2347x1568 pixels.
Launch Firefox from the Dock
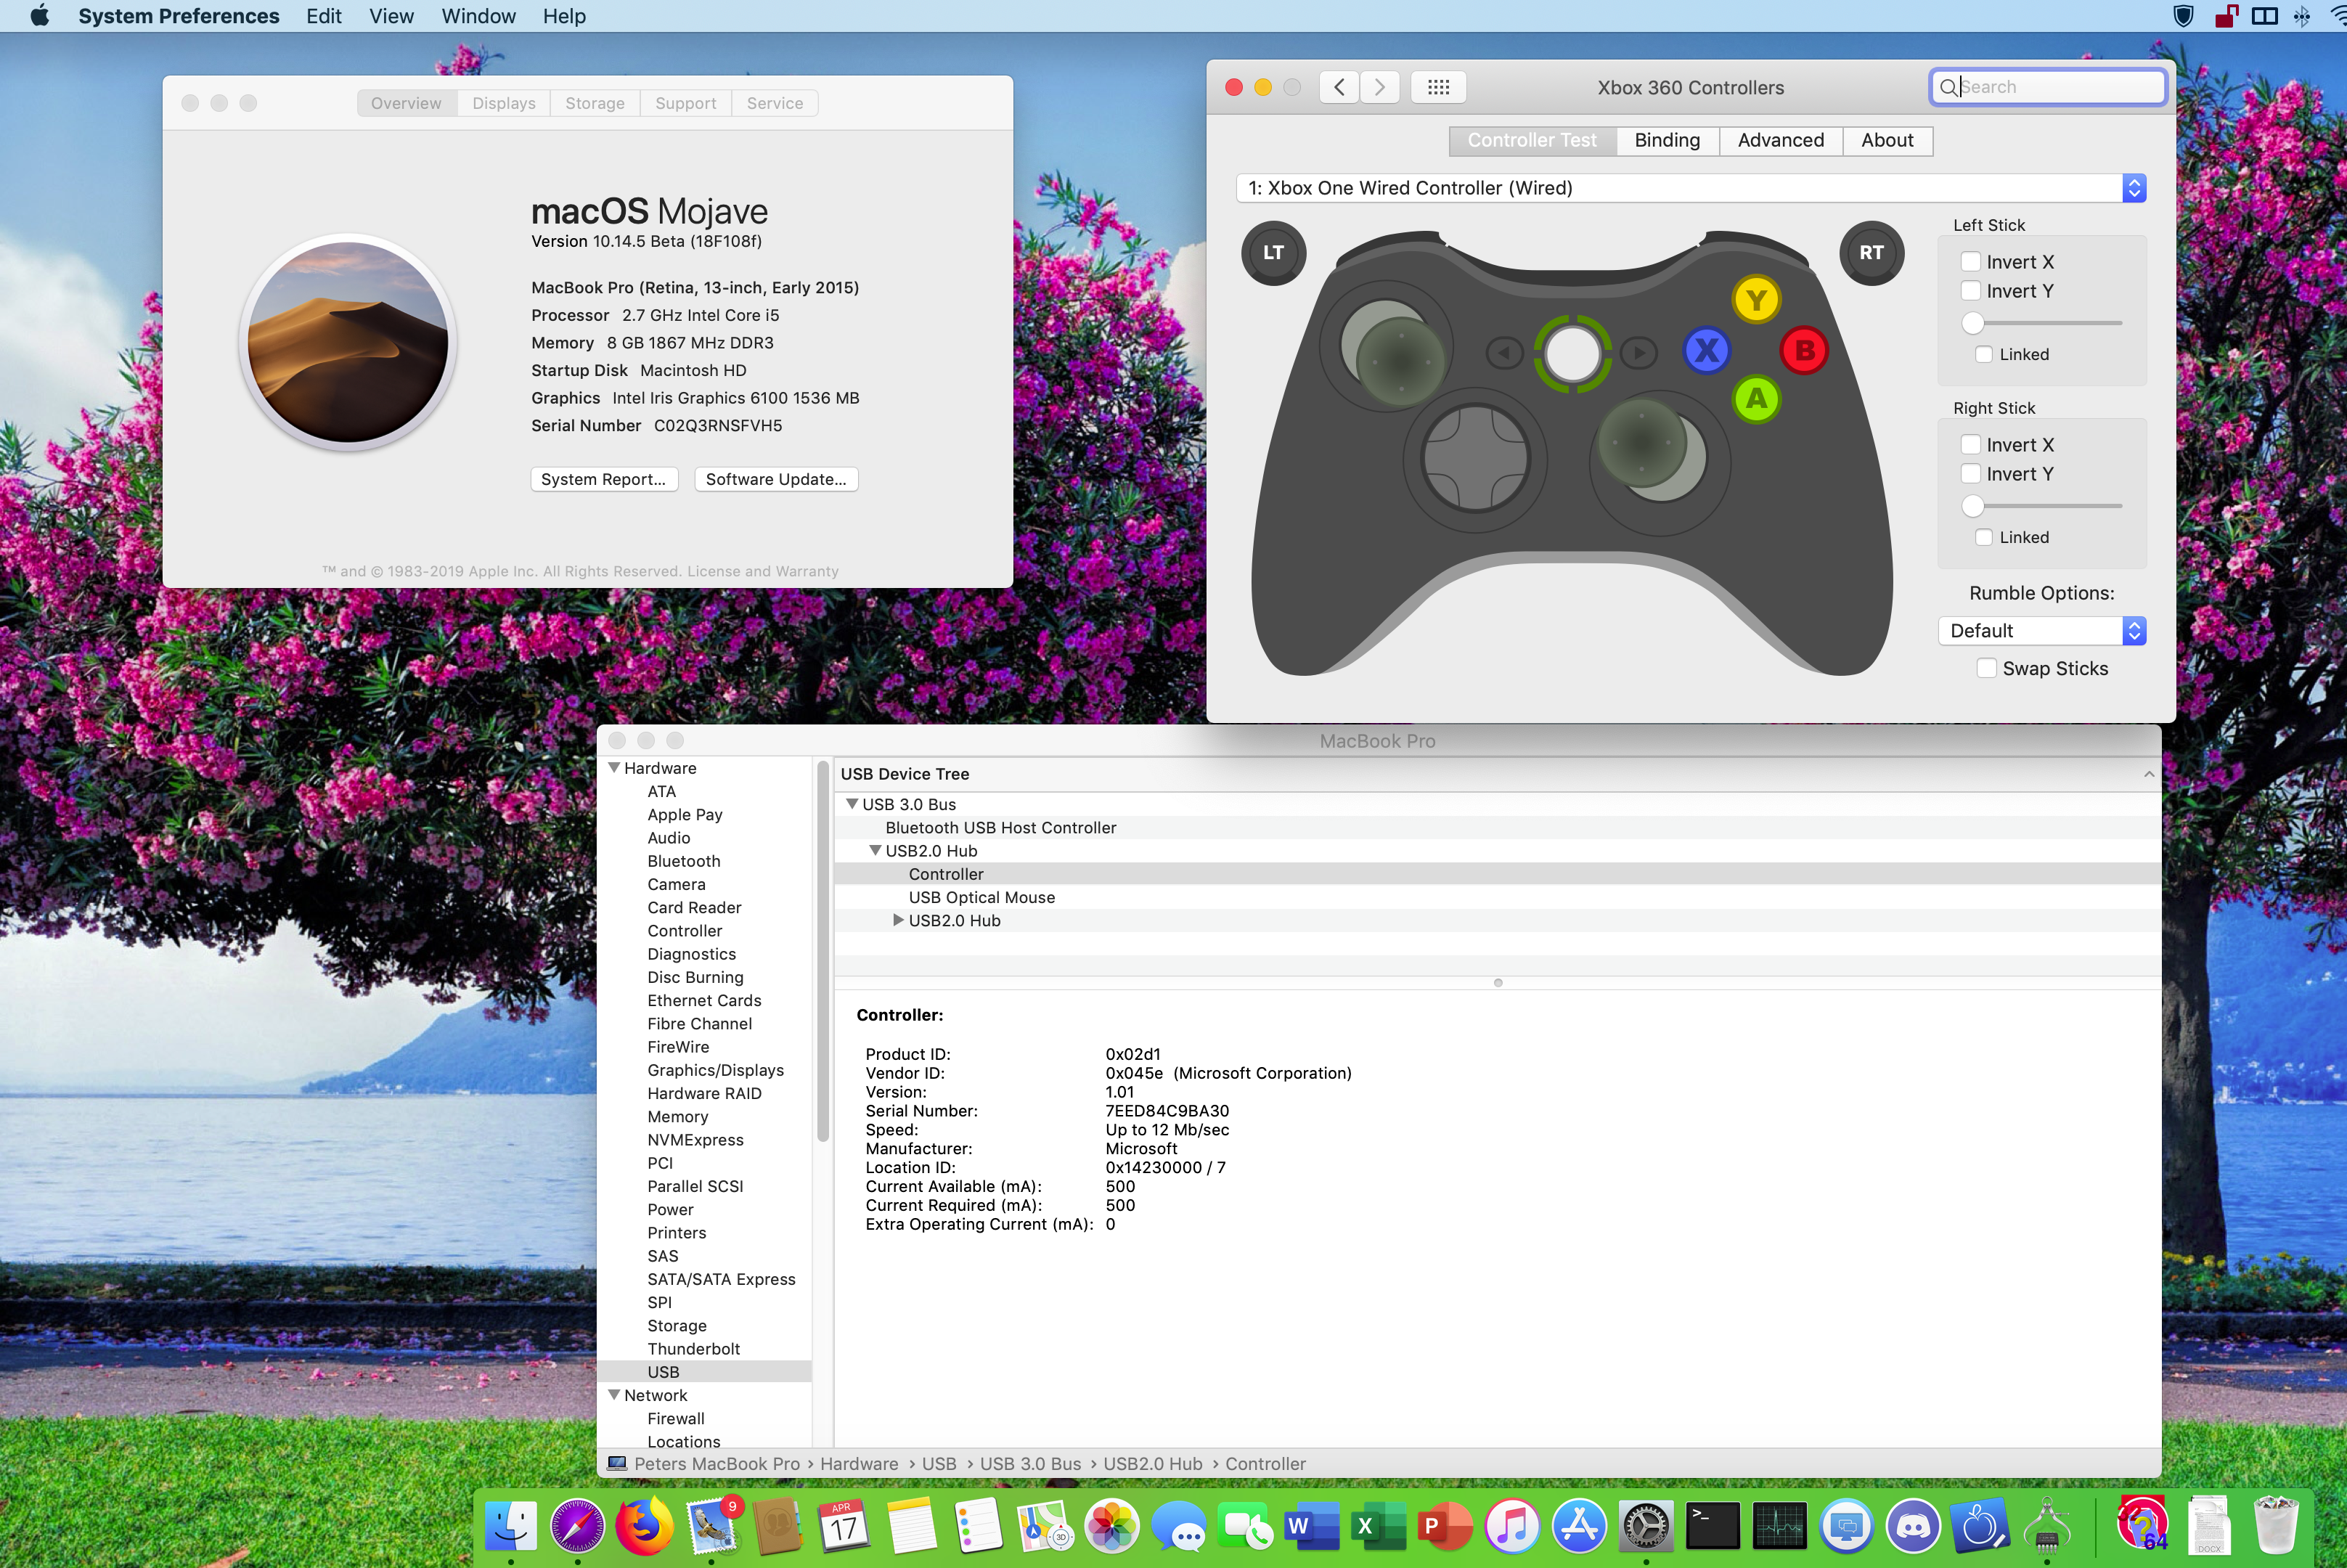click(x=644, y=1526)
